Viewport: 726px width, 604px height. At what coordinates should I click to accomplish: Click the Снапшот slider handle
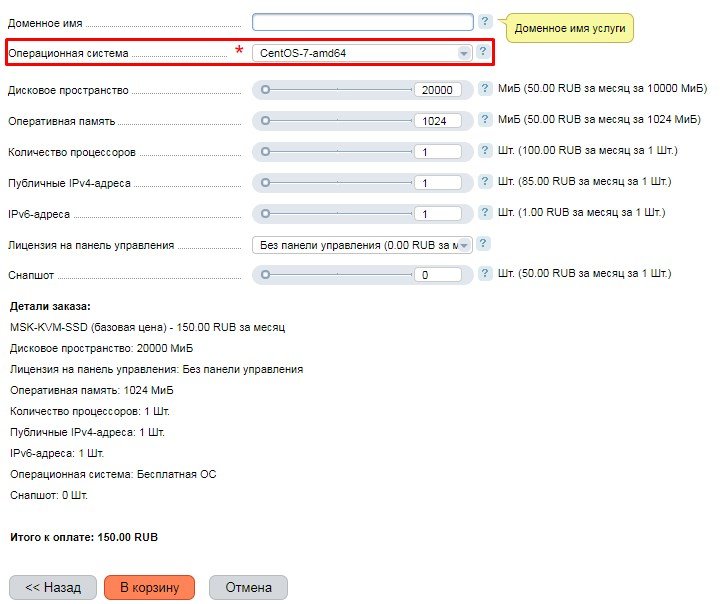(266, 274)
